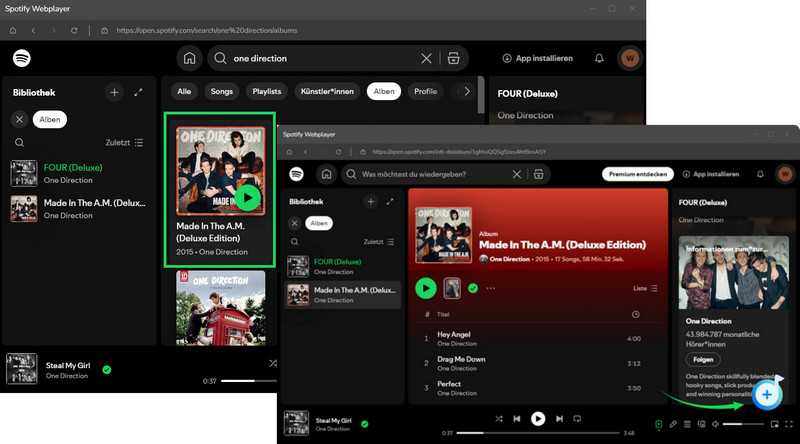Open browse icon next to front window search
The width and height of the screenshot is (800, 444).
(538, 174)
